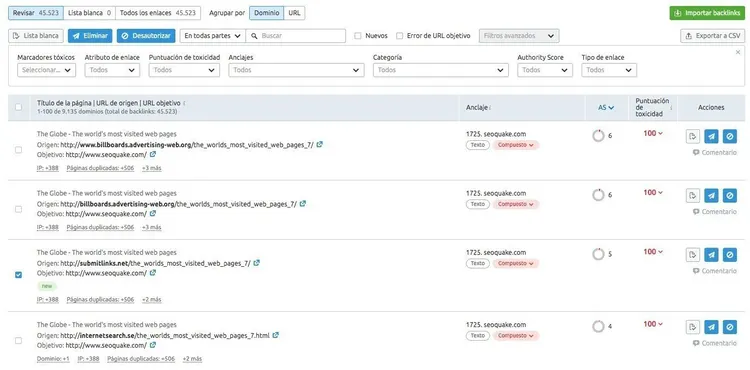This screenshot has height=370, width=750.
Task: Open target URL external icon in www.billboards row
Action: (153, 154)
